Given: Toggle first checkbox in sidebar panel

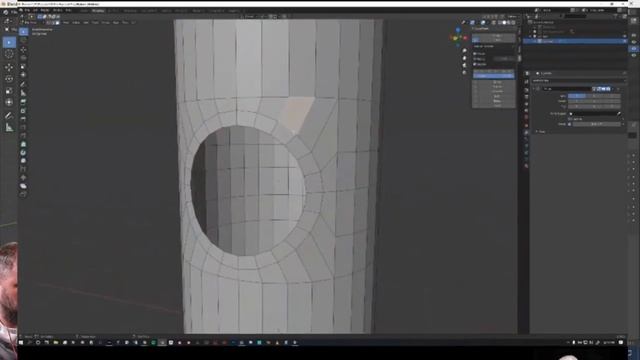Looking at the screenshot, I should click(475, 53).
